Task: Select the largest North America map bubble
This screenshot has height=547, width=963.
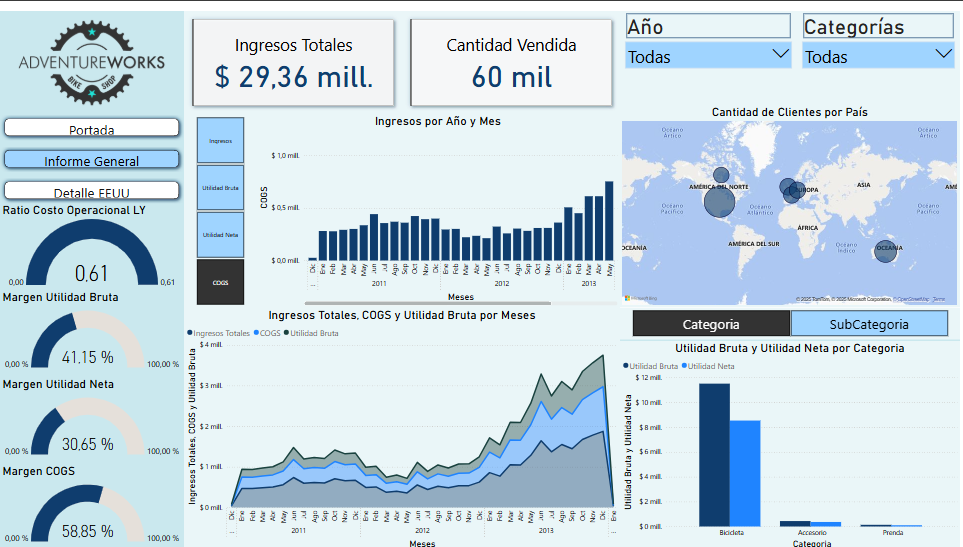Action: coord(719,202)
